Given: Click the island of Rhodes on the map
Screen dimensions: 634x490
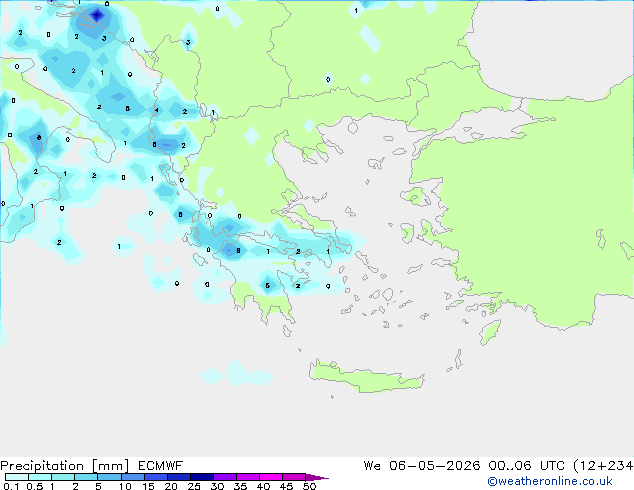Looking at the screenshot, I should [x=490, y=332].
